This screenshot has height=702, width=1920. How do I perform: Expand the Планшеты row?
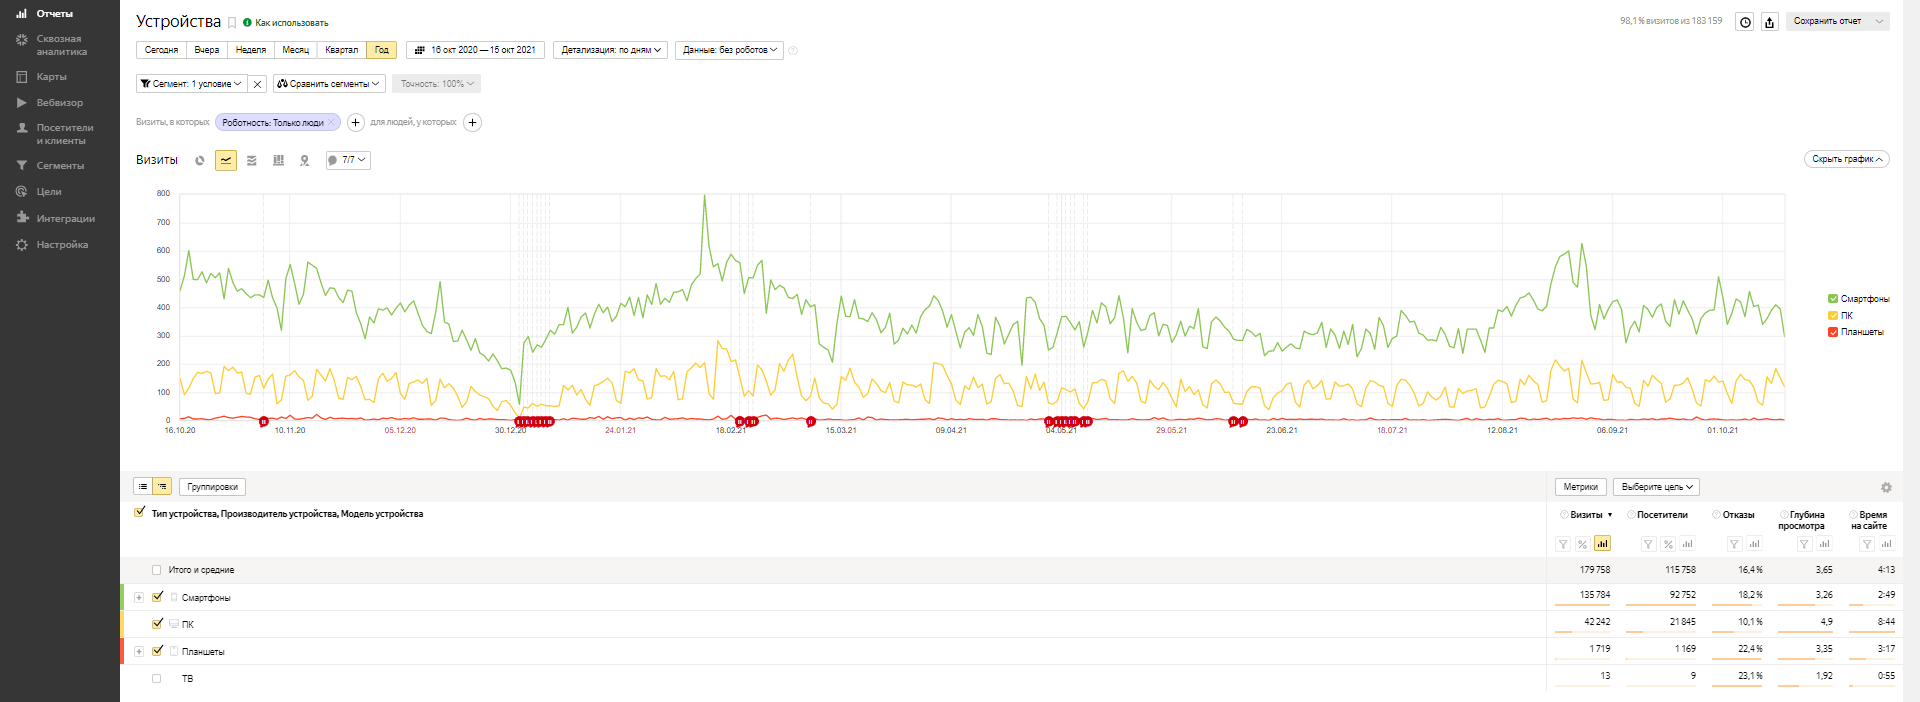click(x=139, y=651)
